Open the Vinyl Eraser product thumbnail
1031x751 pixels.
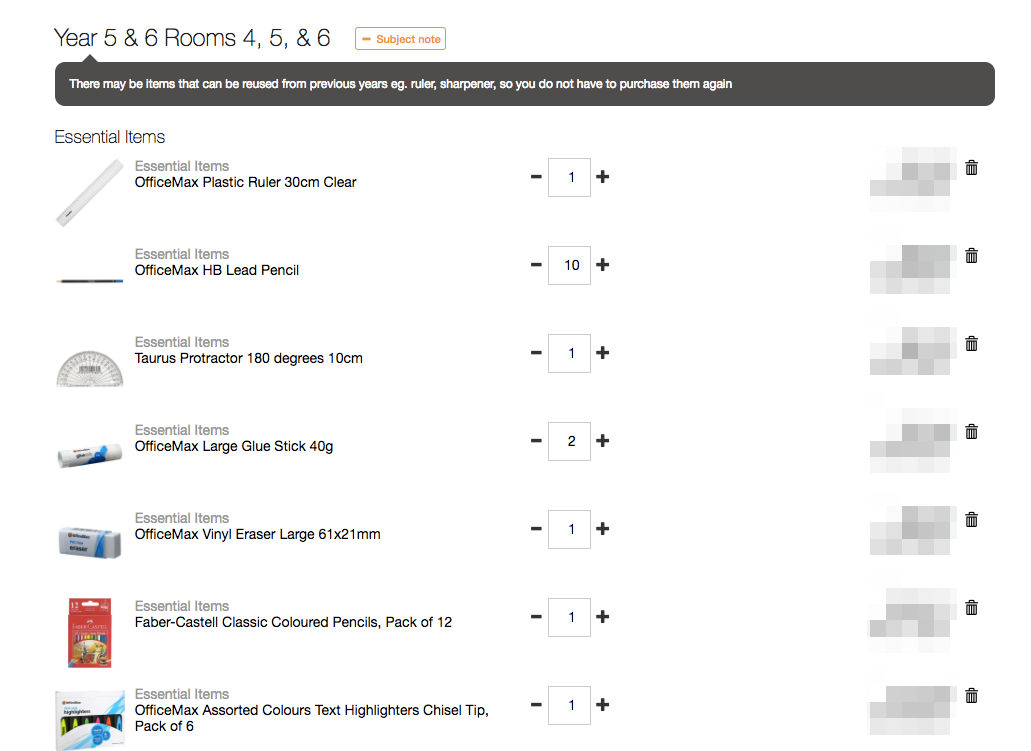point(89,543)
